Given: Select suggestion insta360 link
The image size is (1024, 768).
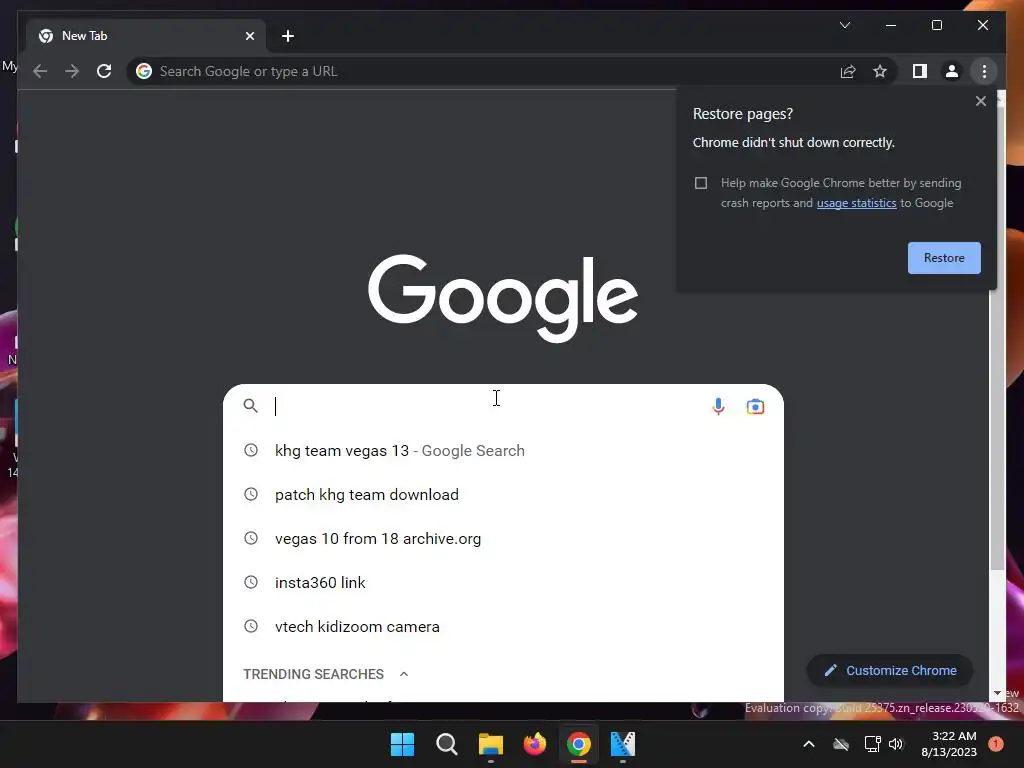Looking at the screenshot, I should pos(503,583).
